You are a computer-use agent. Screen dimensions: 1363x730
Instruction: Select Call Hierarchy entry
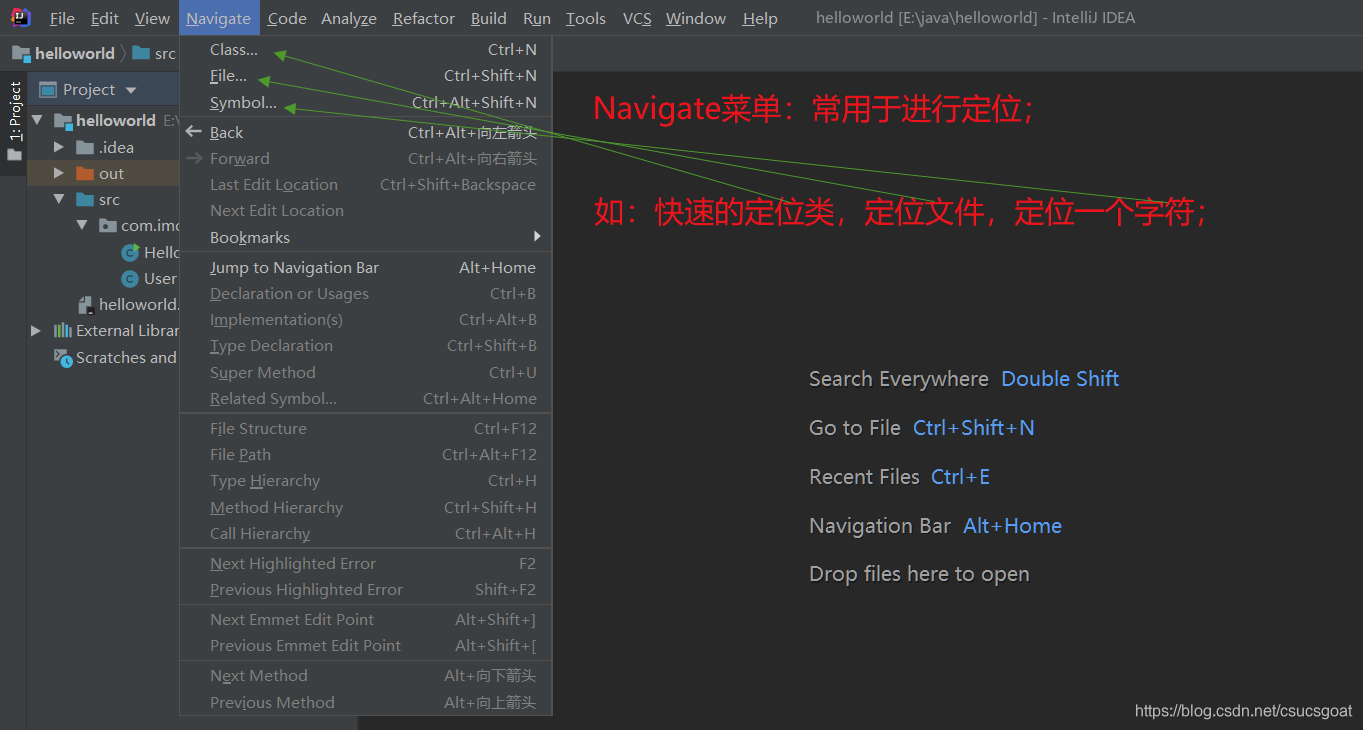(x=366, y=533)
